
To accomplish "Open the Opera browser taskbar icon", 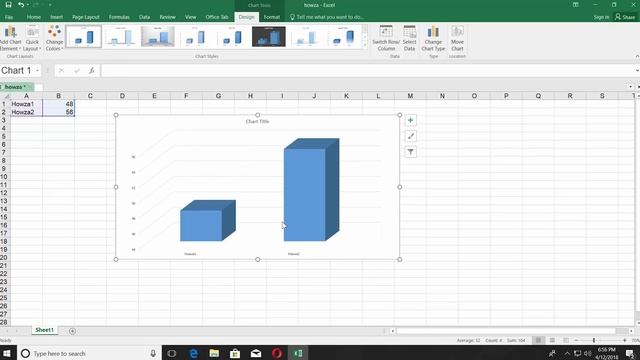I will 277,353.
